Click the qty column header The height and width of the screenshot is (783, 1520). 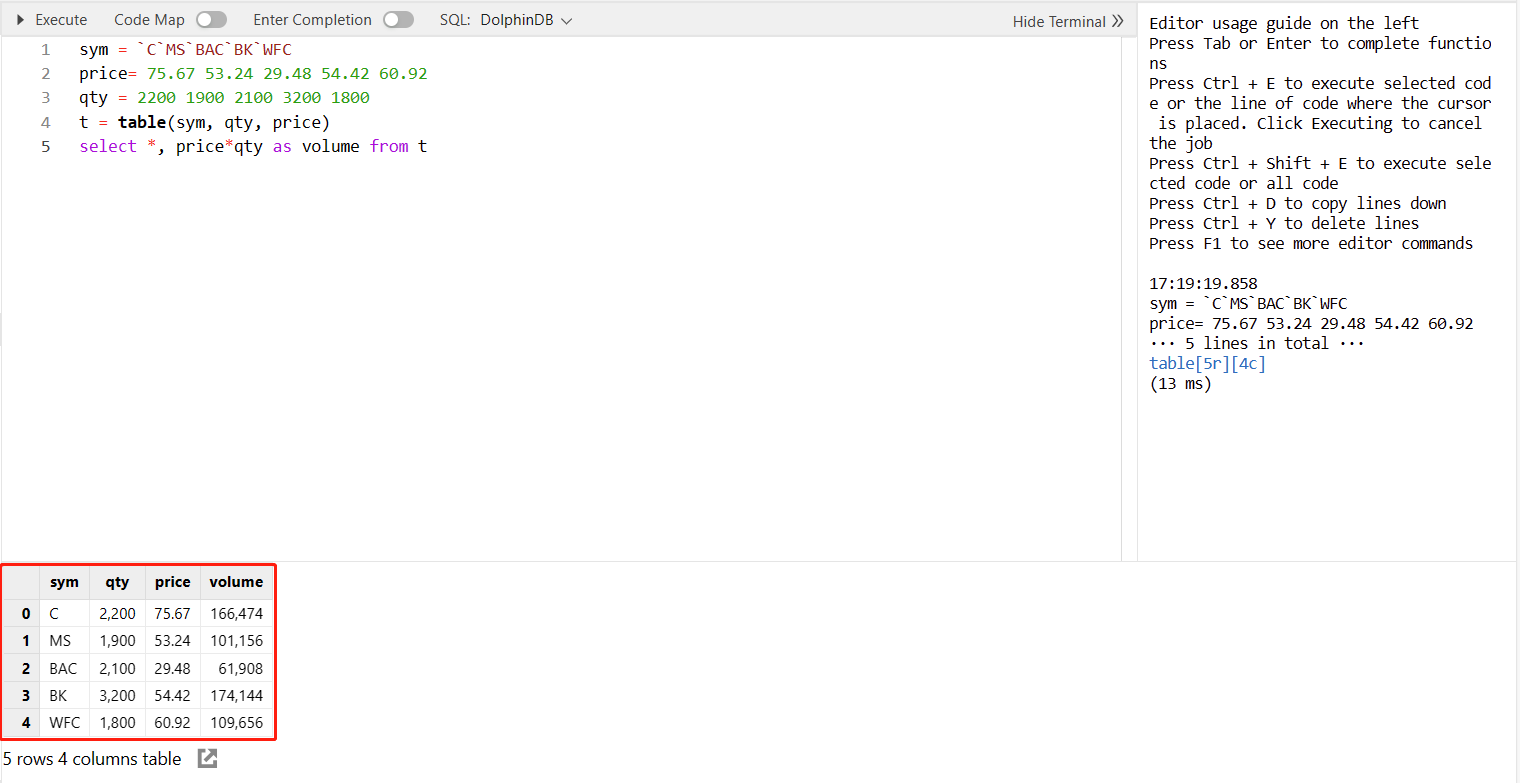point(117,582)
